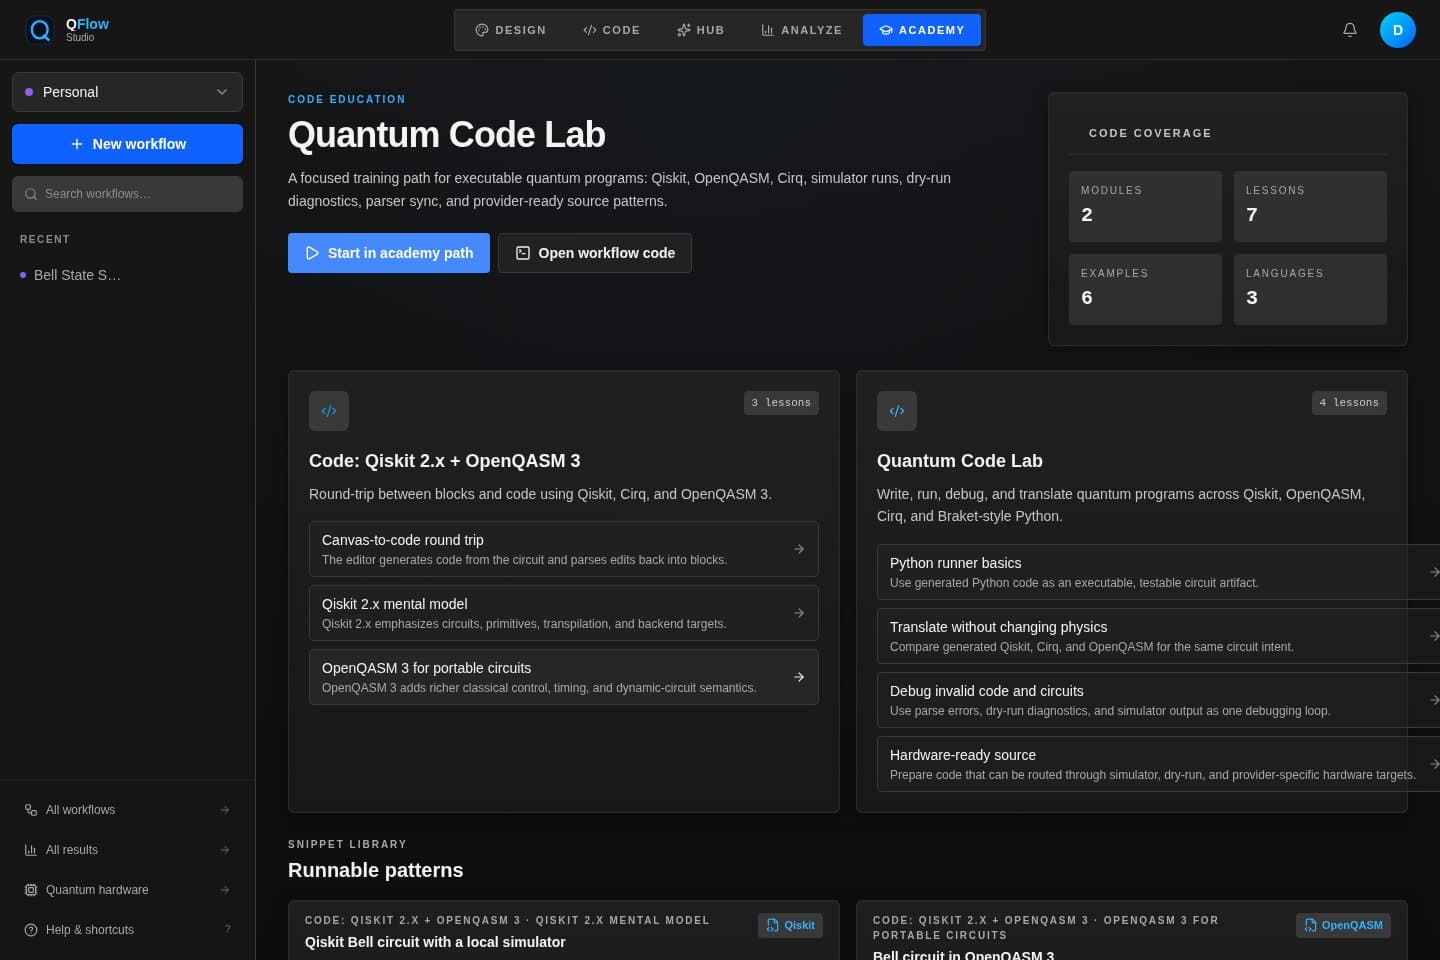Click Code: Qiskit 2.x + OpenQASM 3 title

pyautogui.click(x=444, y=461)
